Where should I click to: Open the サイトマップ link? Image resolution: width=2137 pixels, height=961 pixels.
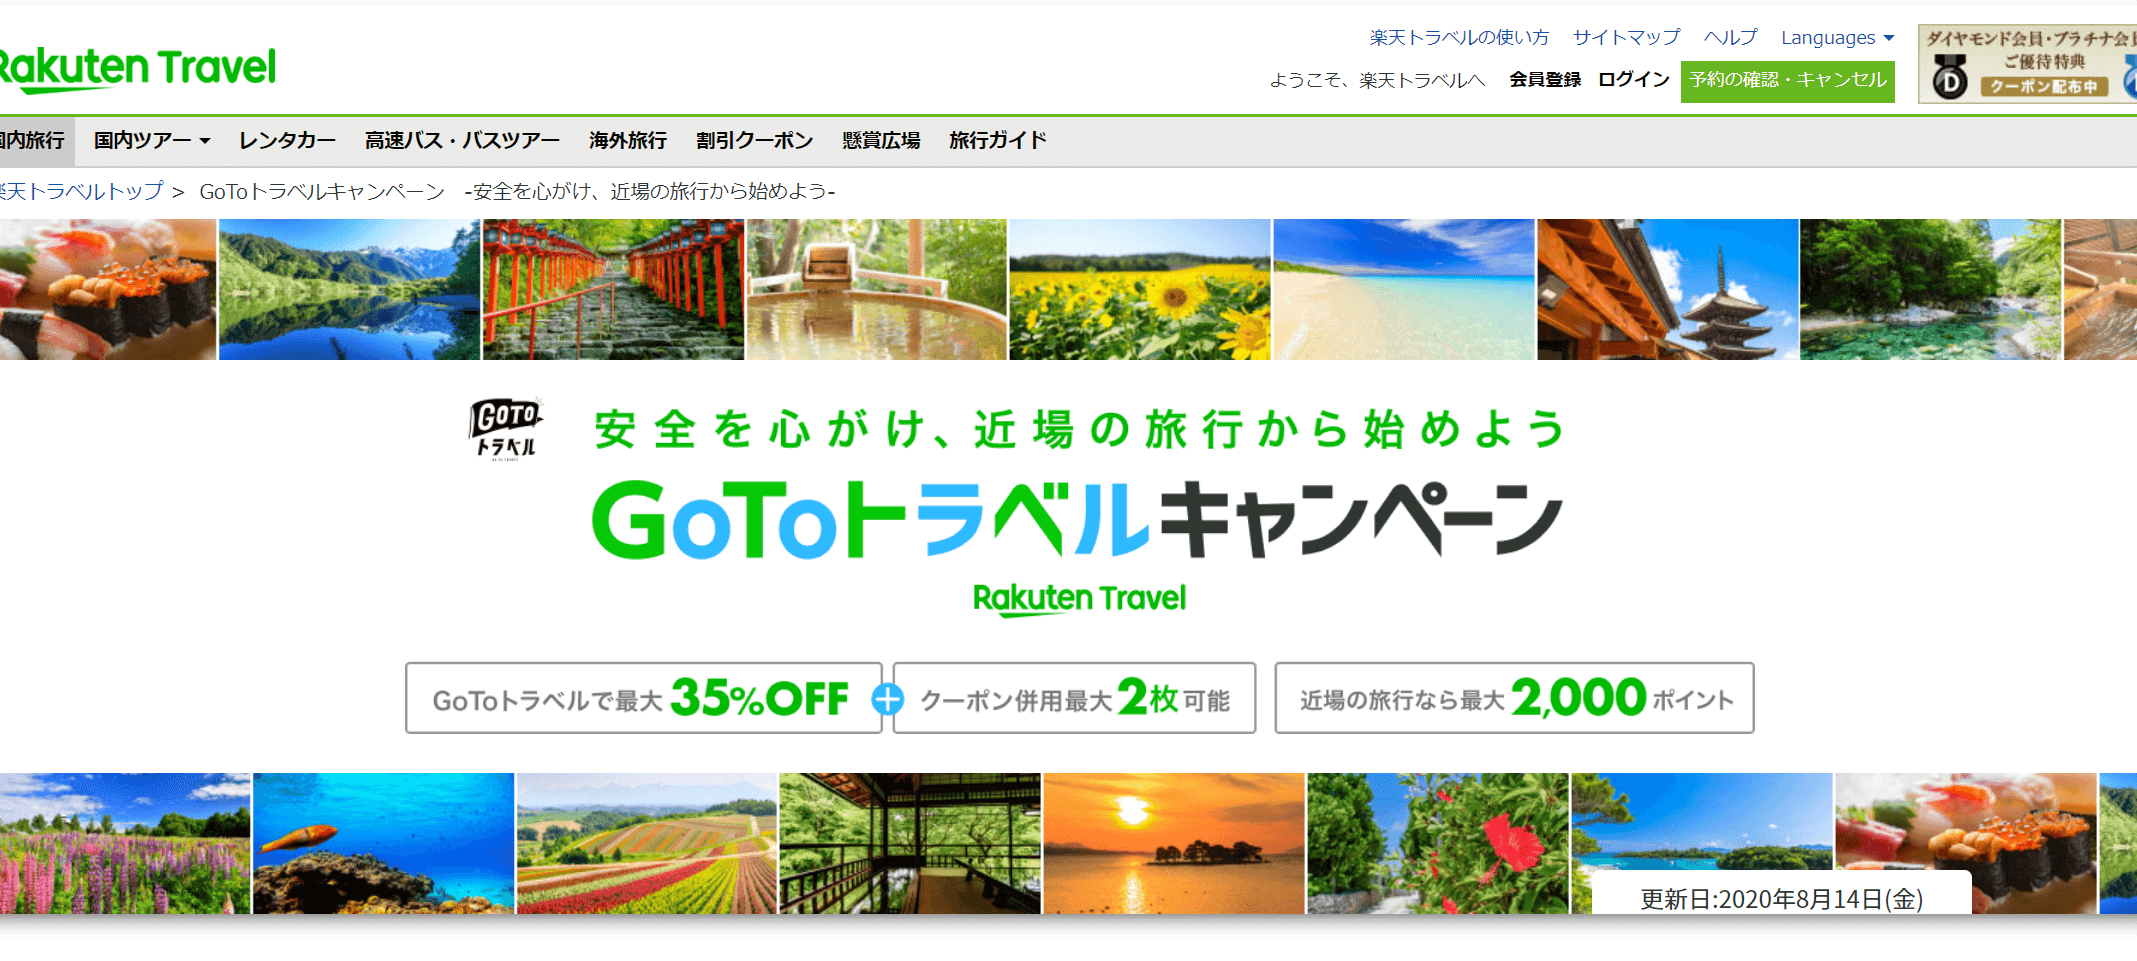click(1627, 38)
